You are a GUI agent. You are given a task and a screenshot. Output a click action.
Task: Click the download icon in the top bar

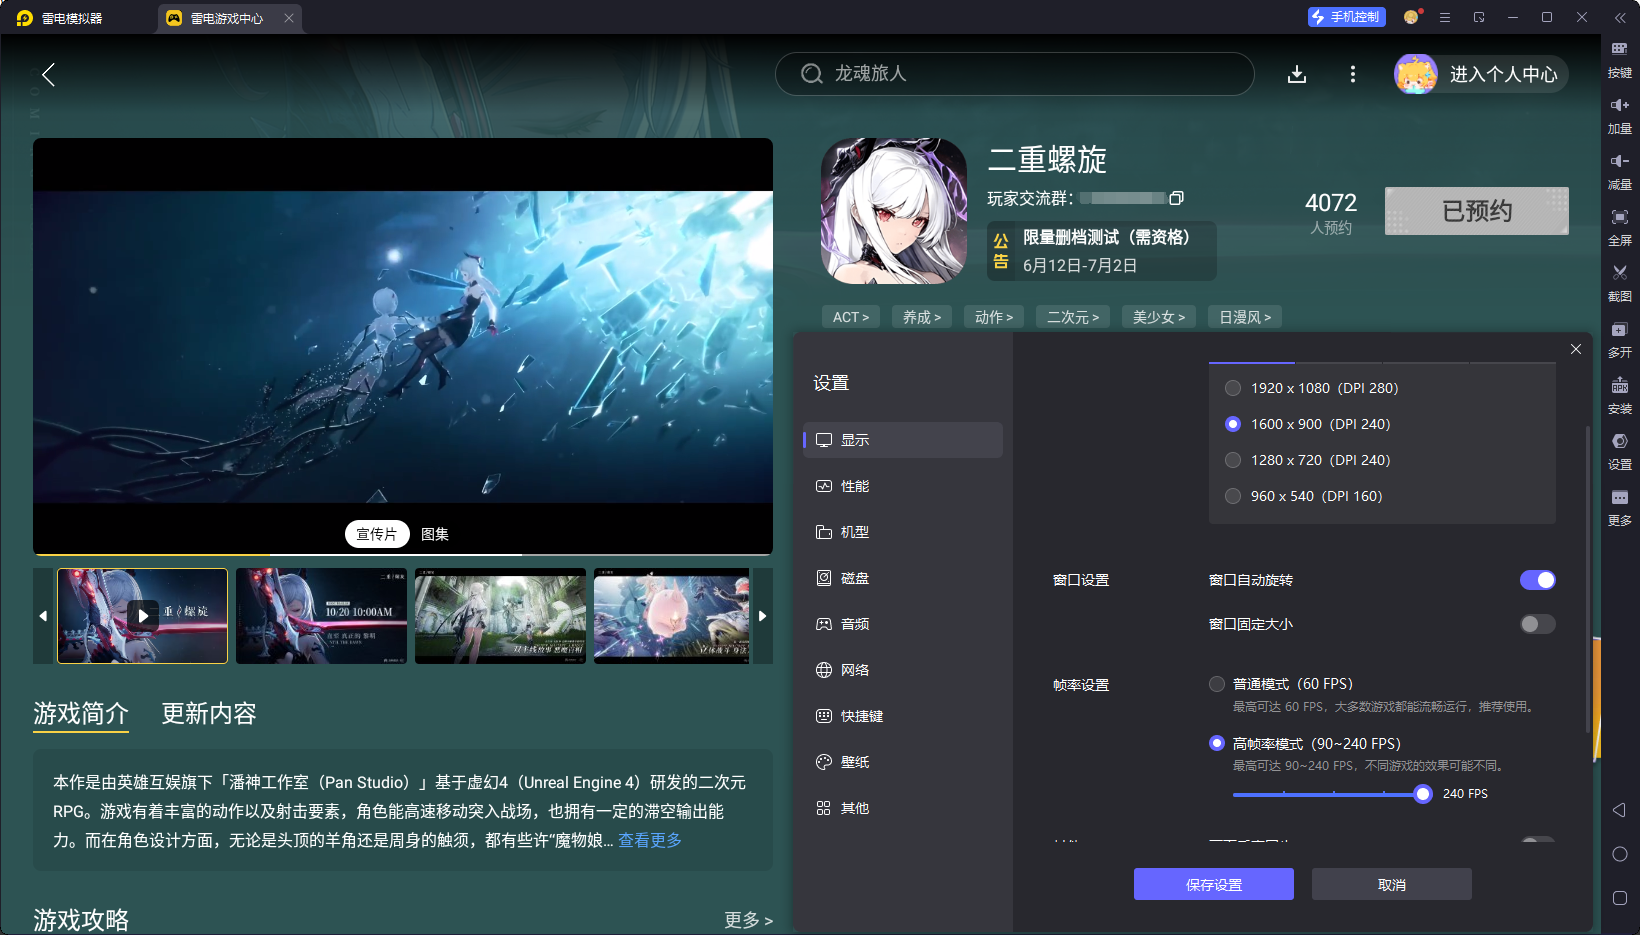pos(1297,74)
